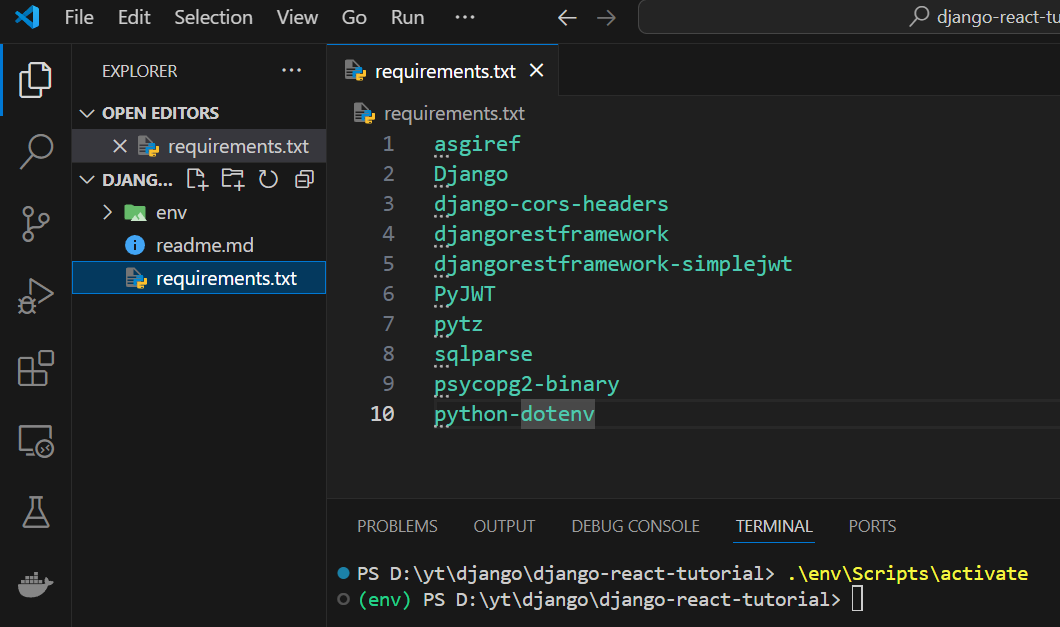Create a new folder in project

(233, 179)
